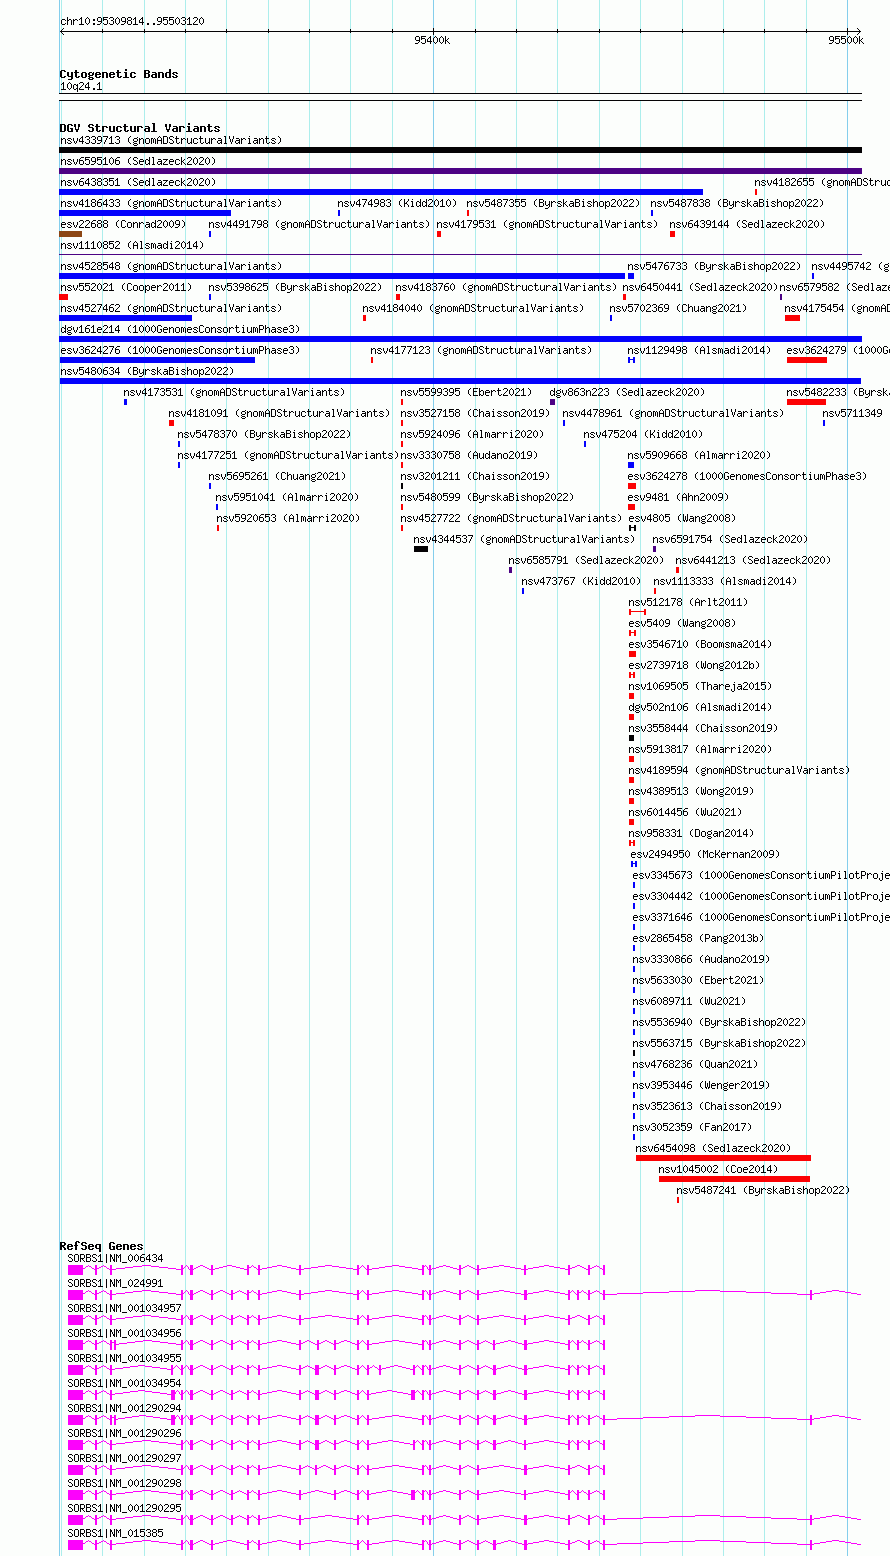
Task: Open nsv5487355 (ByrskaBishop2022) label
Action: pyautogui.click(x=553, y=203)
